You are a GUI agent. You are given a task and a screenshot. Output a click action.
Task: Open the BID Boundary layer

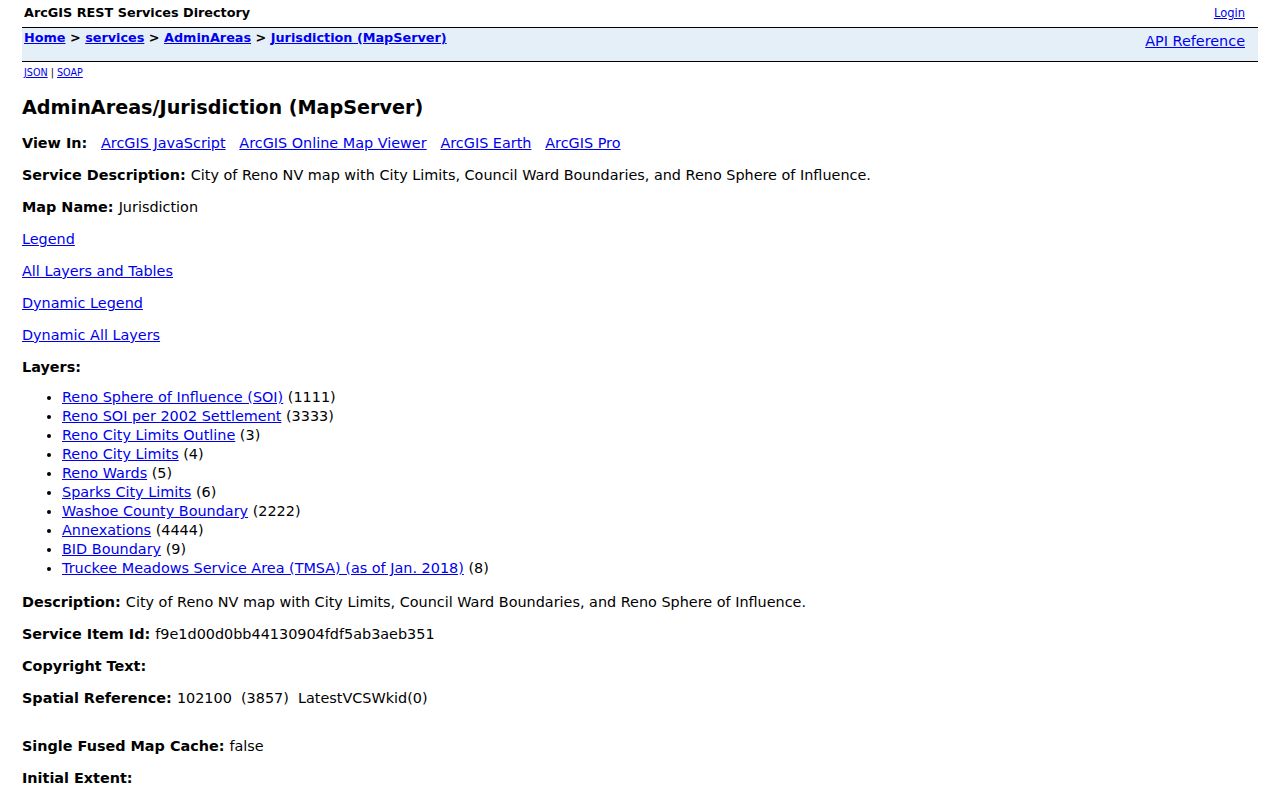click(x=111, y=549)
